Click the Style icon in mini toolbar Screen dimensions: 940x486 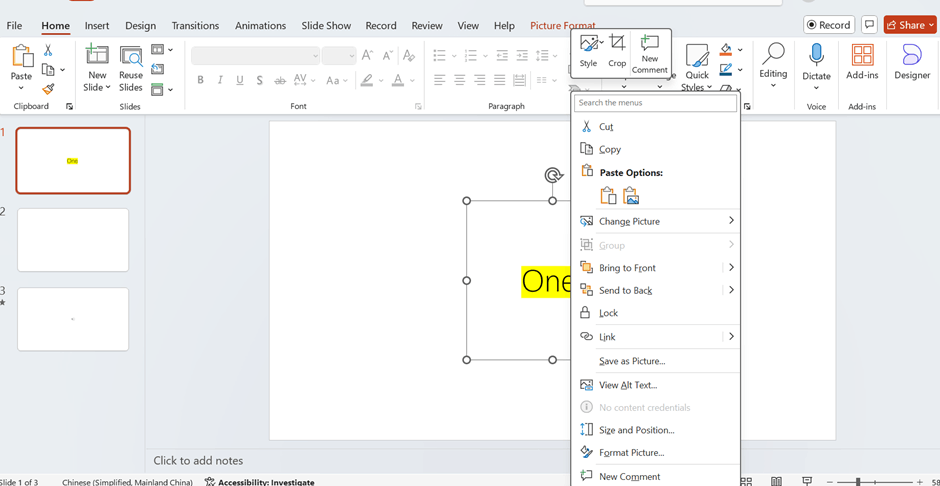point(589,43)
